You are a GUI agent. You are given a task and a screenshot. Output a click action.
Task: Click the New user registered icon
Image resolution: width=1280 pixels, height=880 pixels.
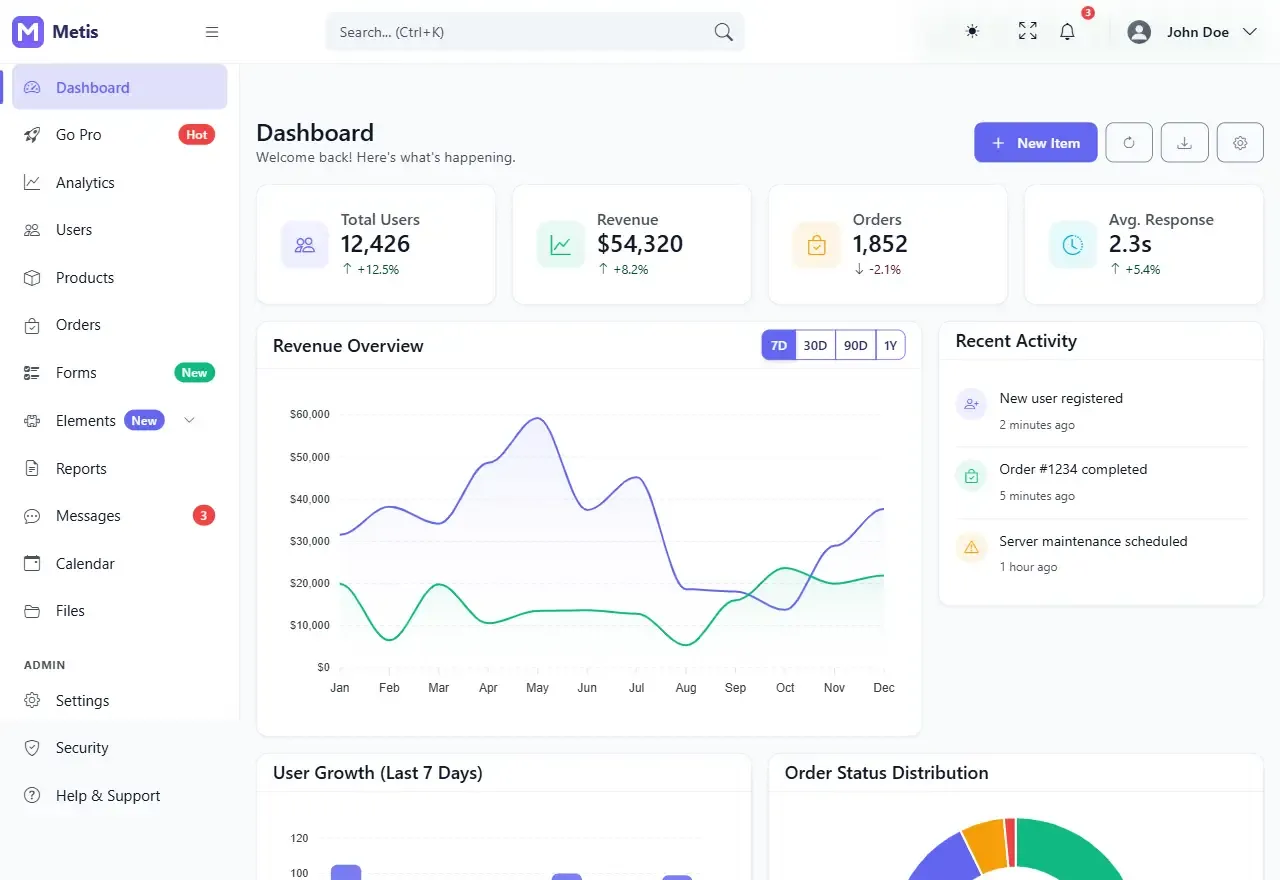pos(971,404)
